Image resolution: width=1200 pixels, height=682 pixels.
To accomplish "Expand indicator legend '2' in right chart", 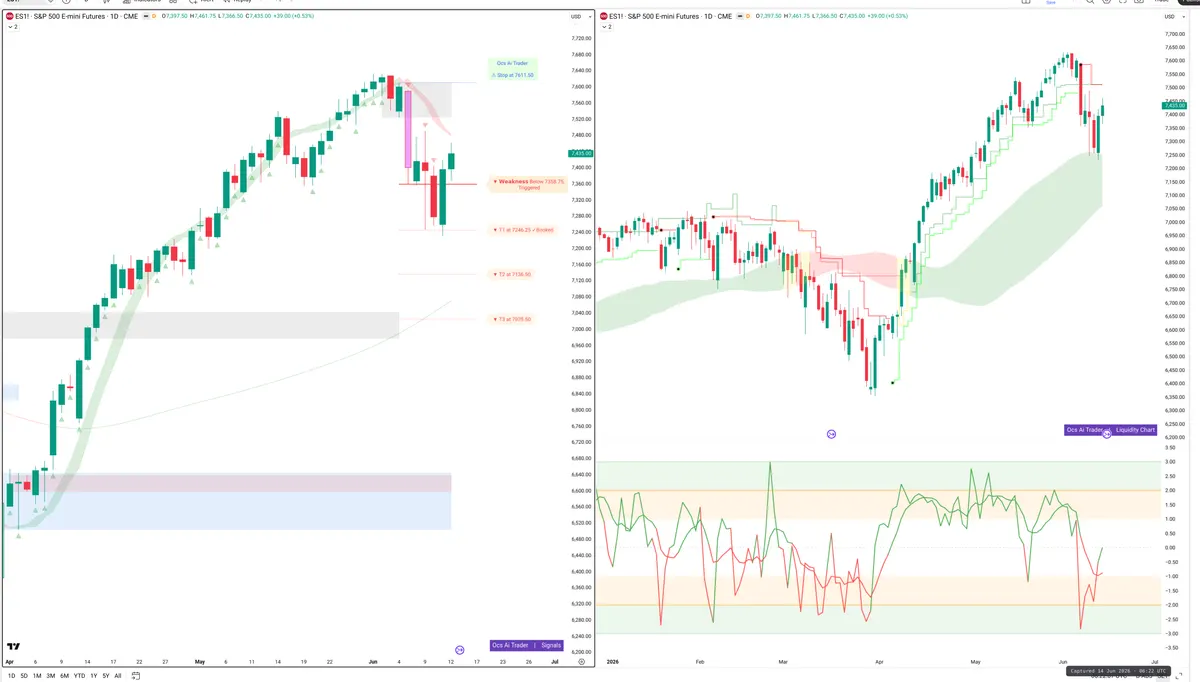I will click(x=607, y=27).
